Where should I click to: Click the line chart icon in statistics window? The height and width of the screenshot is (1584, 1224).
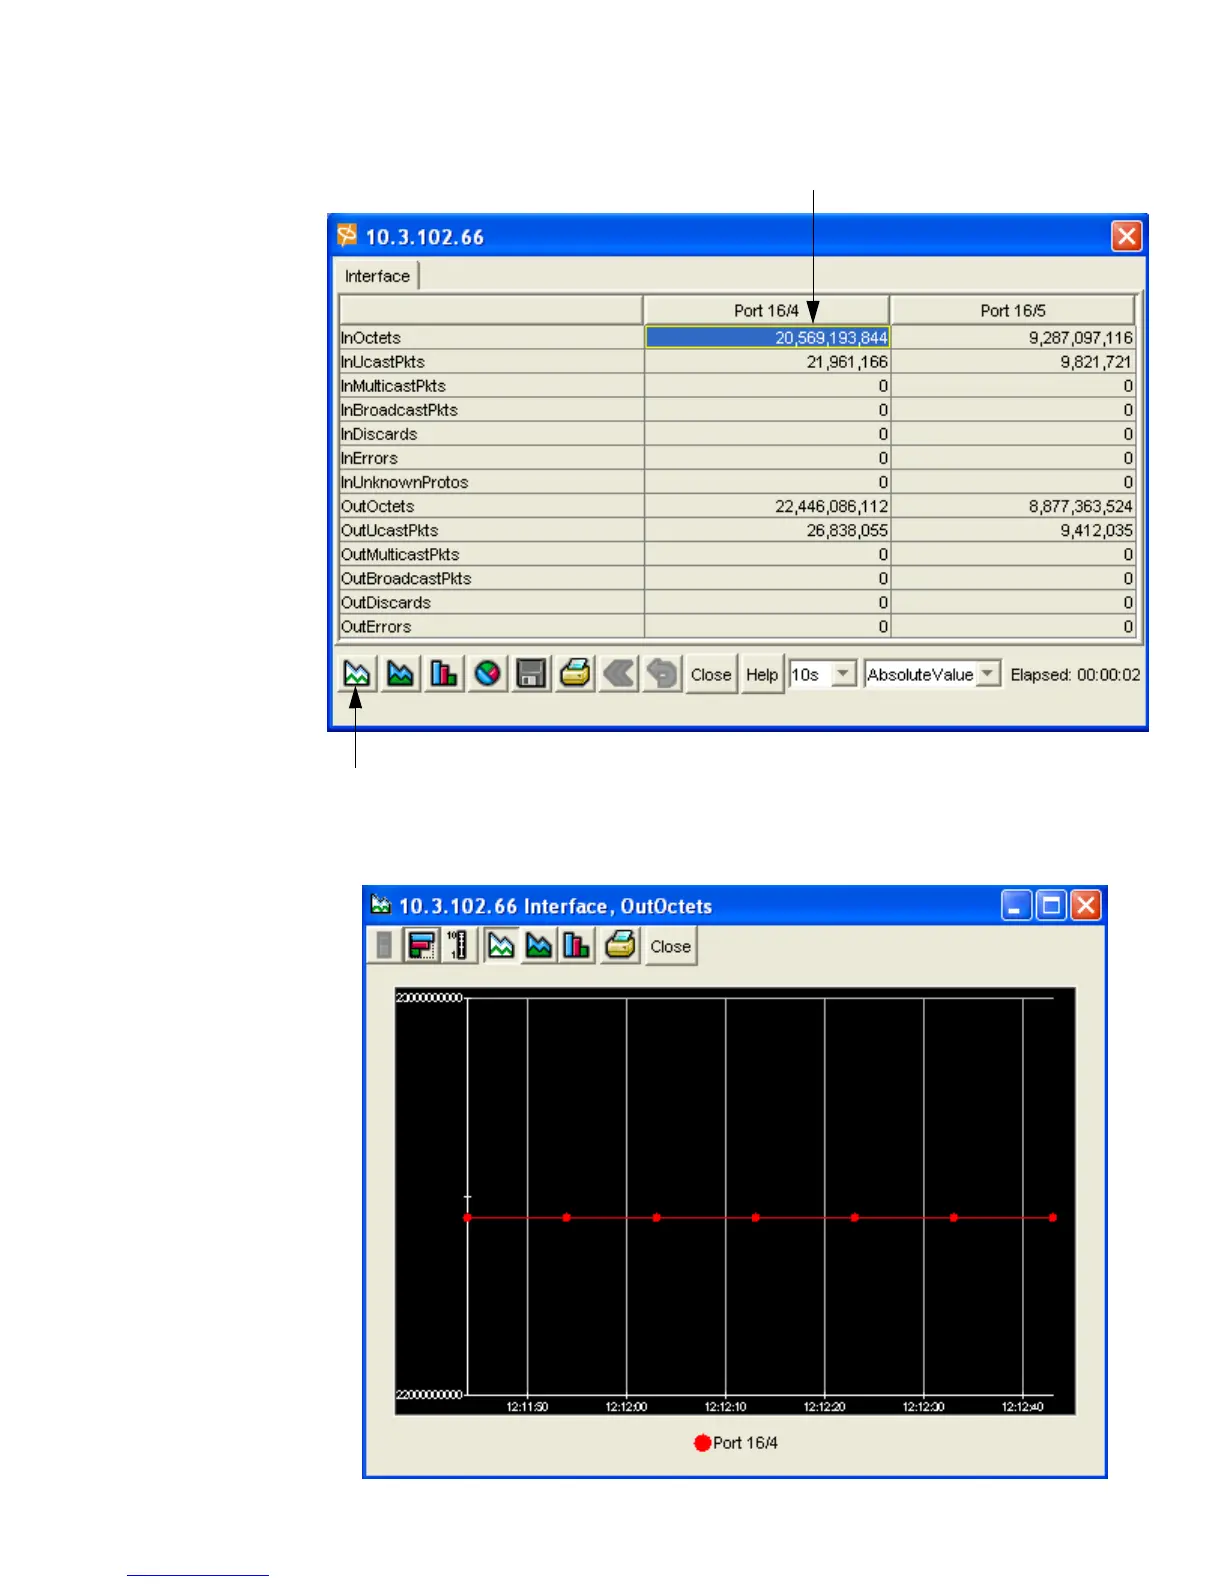point(356,674)
